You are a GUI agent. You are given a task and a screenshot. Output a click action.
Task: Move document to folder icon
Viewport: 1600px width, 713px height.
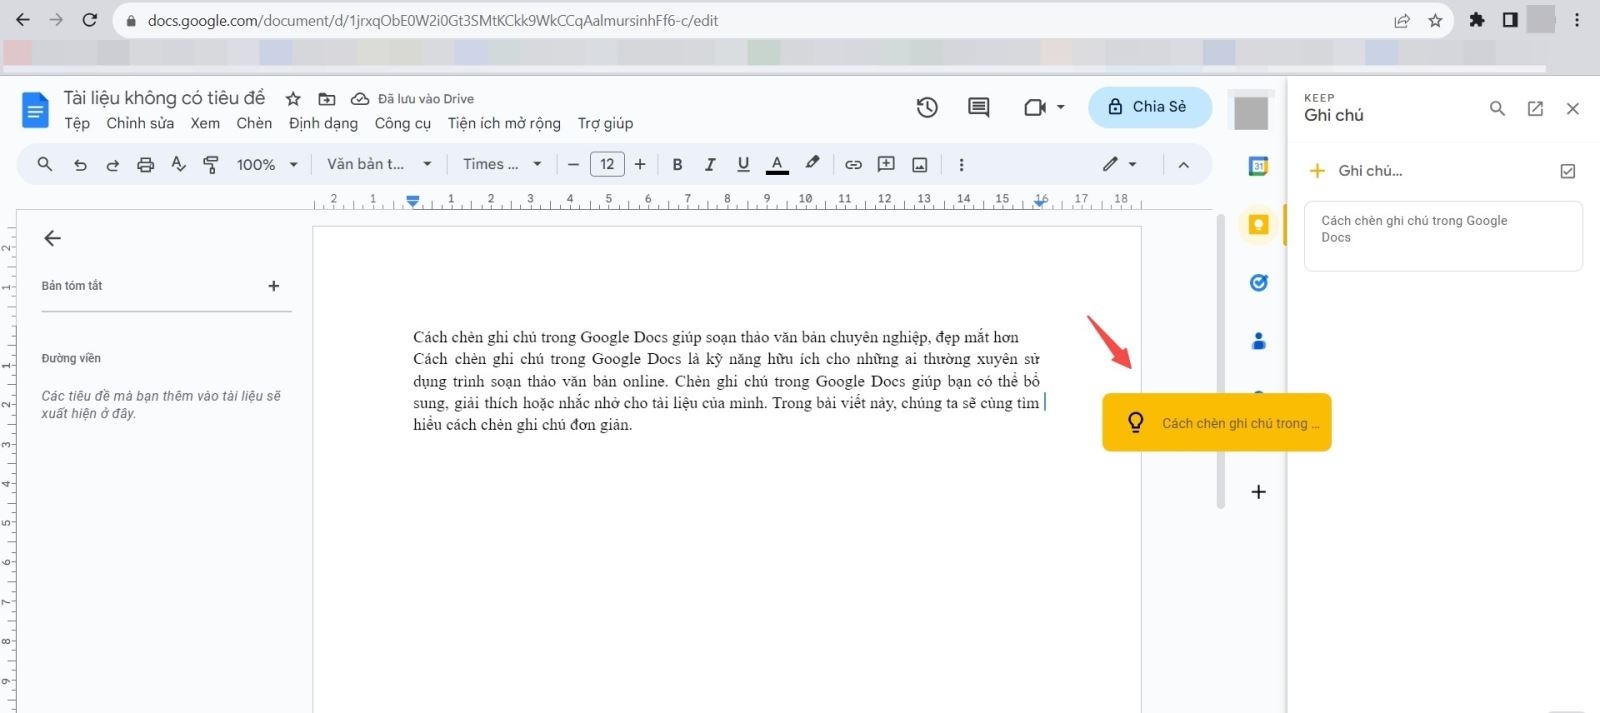point(327,99)
